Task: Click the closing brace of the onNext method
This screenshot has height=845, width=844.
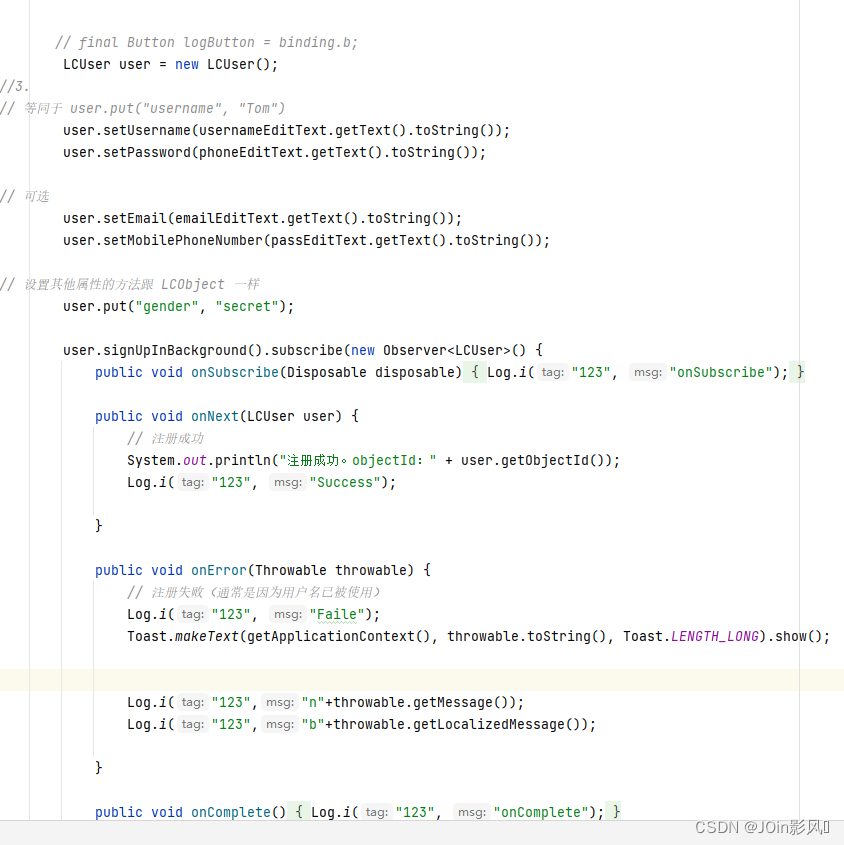Action: 99,525
